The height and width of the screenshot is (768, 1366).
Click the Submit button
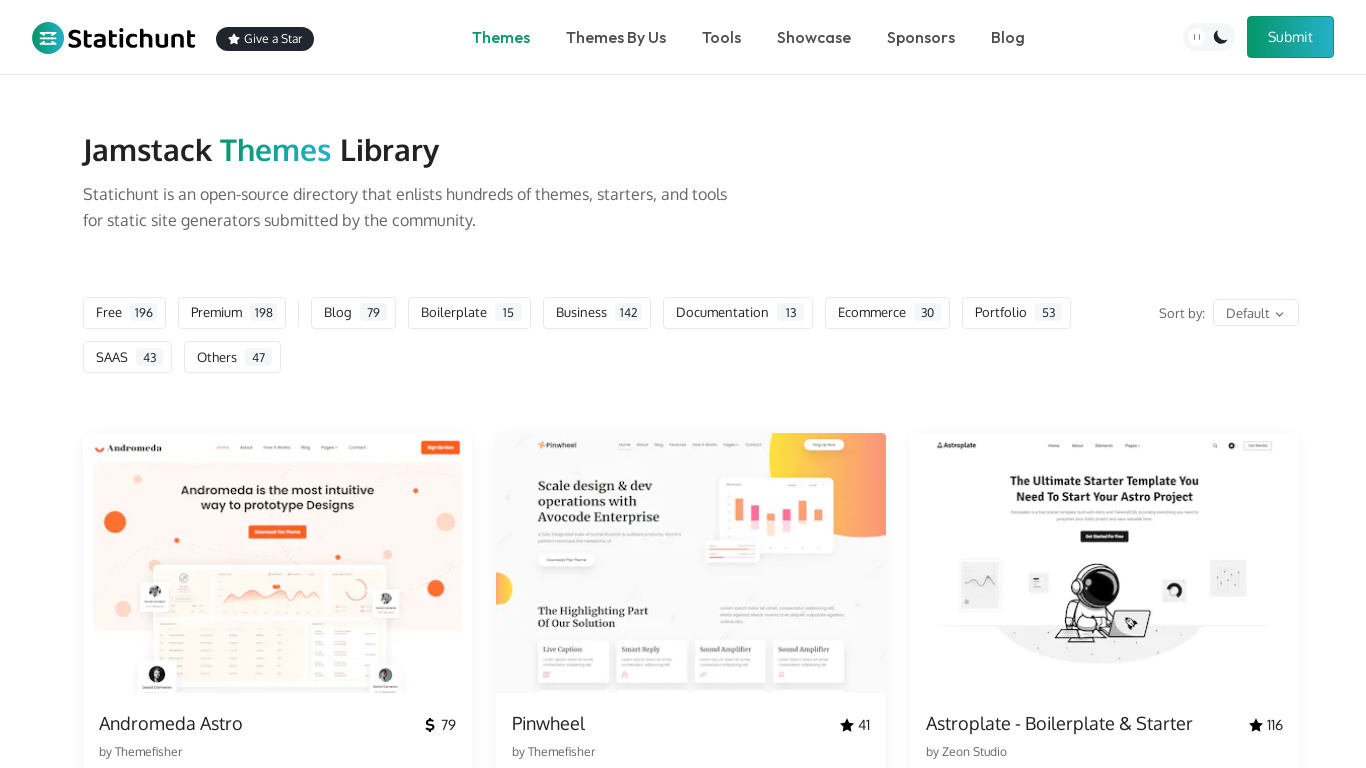click(x=1290, y=37)
